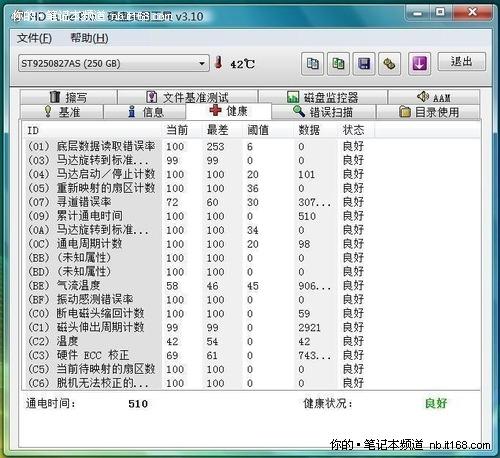Image resolution: width=500 pixels, height=458 pixels.
Task: Click the purple download arrow icon
Action: click(419, 63)
